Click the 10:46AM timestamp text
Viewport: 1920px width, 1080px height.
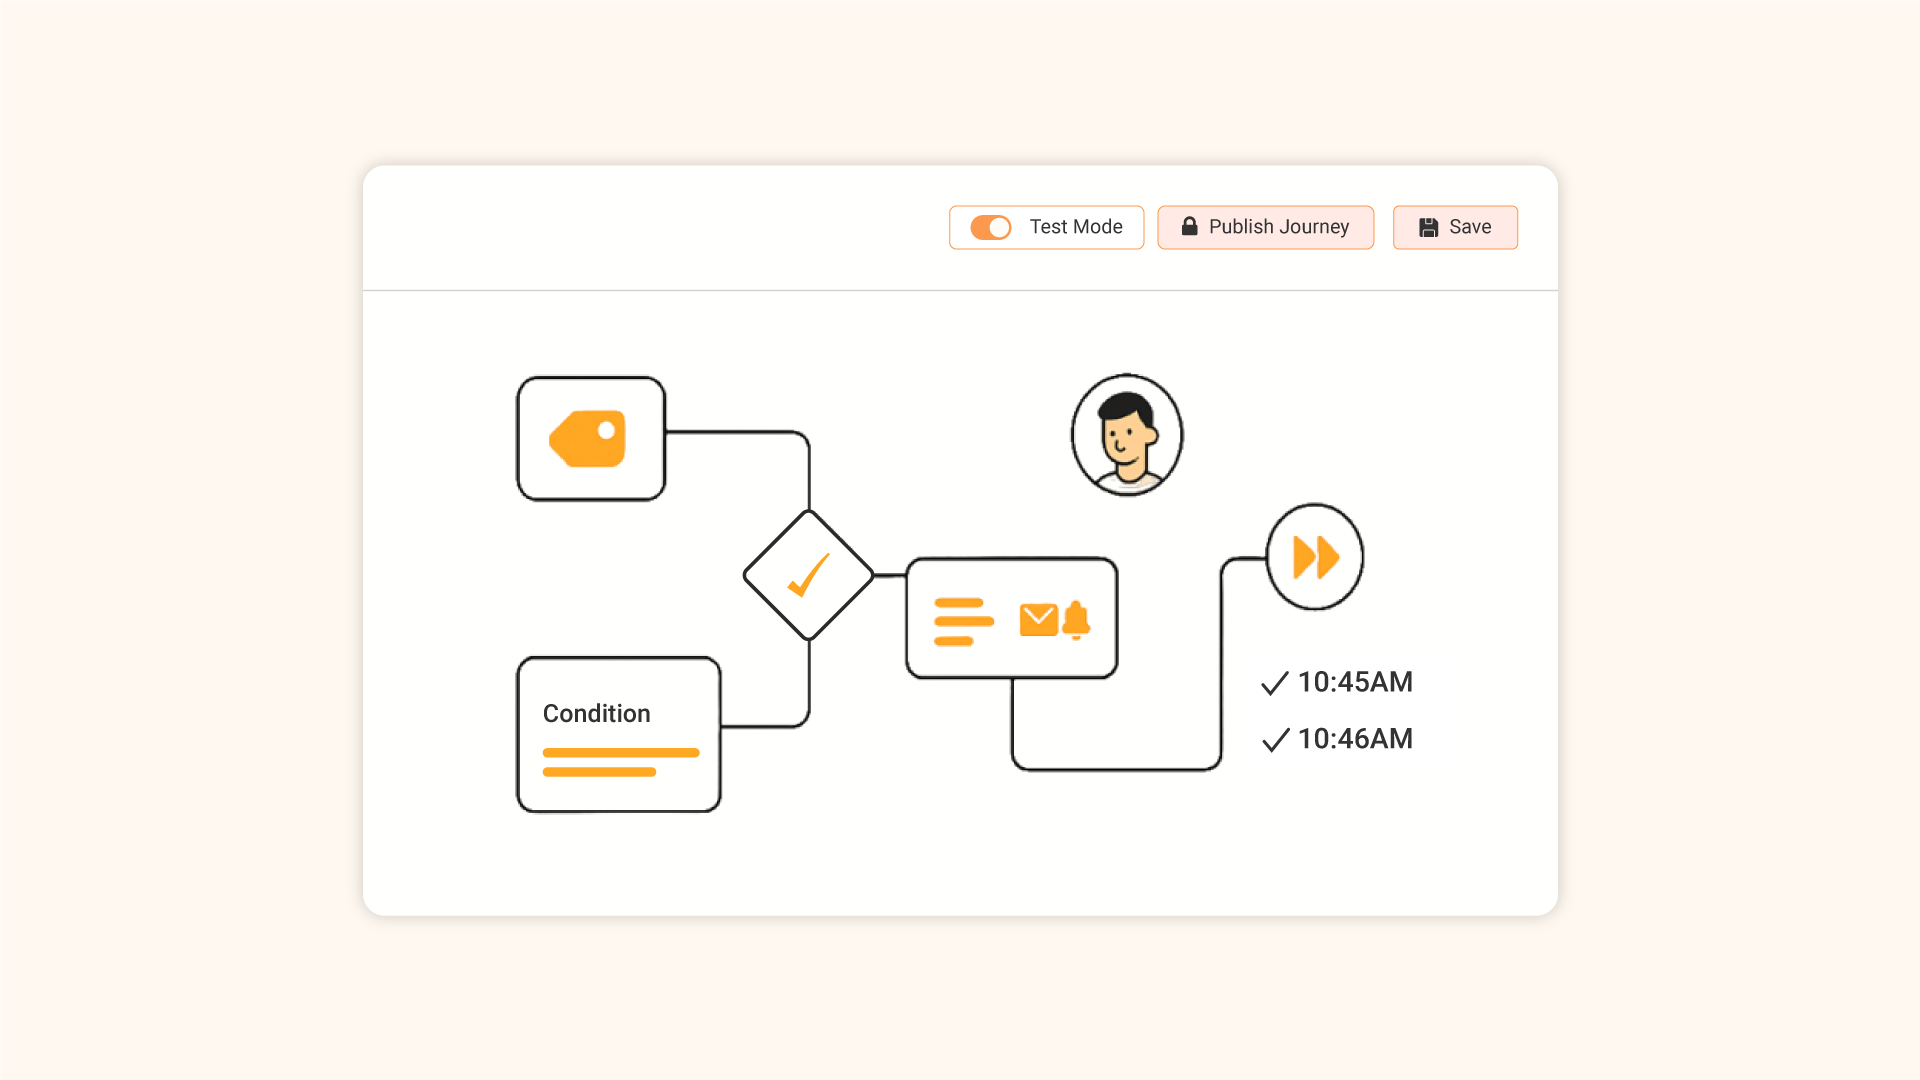pyautogui.click(x=1354, y=739)
